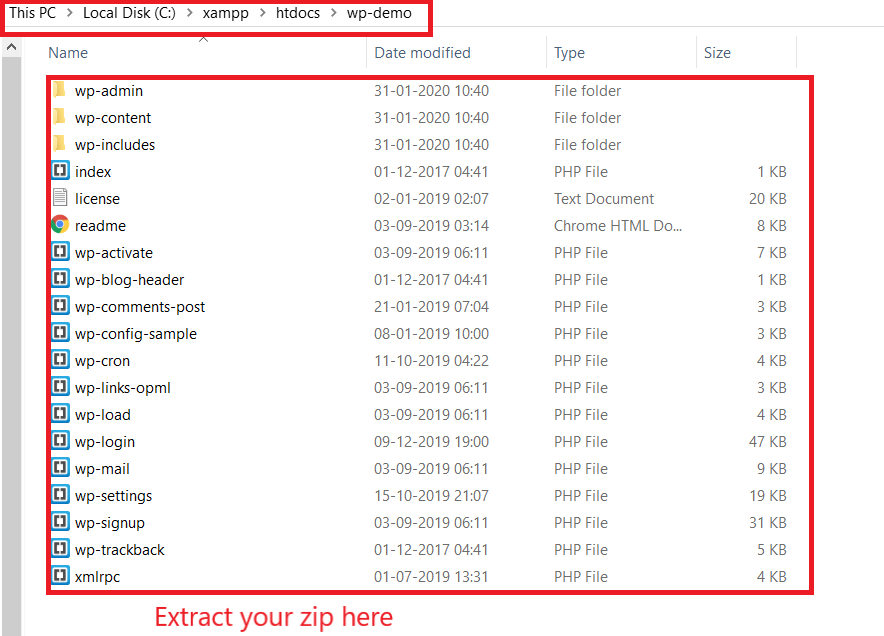Select the wp-login file name

coord(105,443)
